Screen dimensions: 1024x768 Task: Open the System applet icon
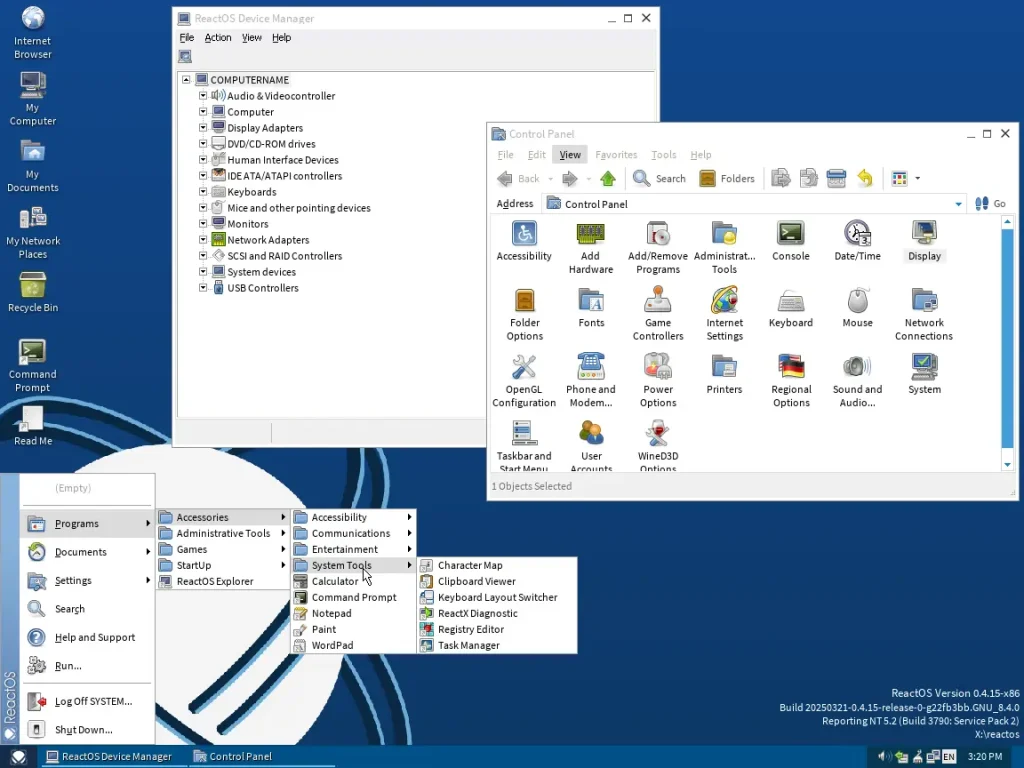[x=924, y=374]
